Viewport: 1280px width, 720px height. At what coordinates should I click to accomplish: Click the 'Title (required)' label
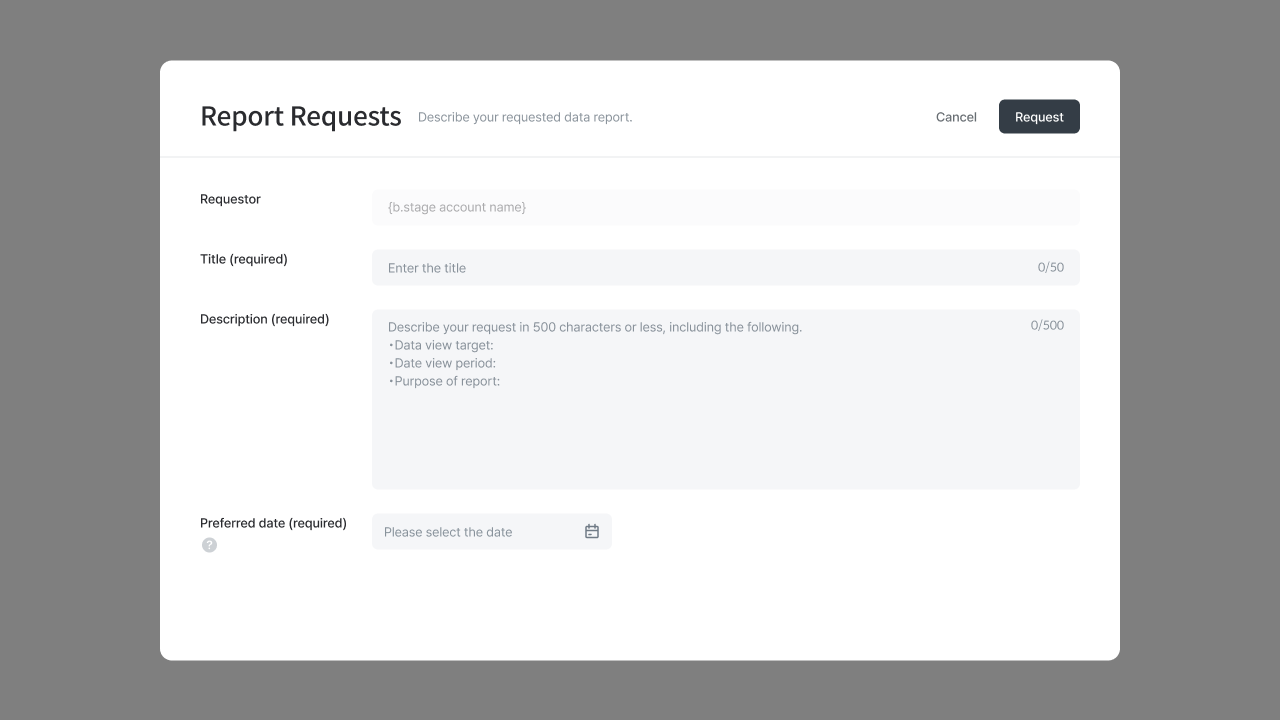pos(244,259)
